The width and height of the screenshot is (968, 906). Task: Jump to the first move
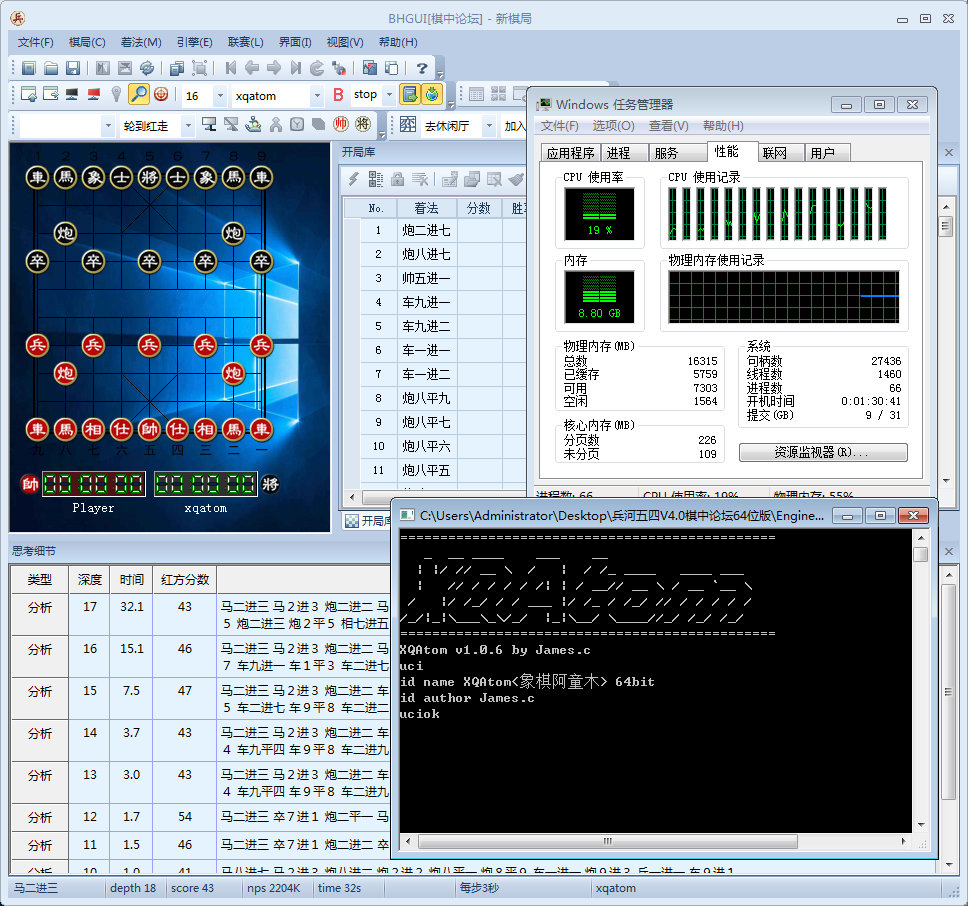230,68
